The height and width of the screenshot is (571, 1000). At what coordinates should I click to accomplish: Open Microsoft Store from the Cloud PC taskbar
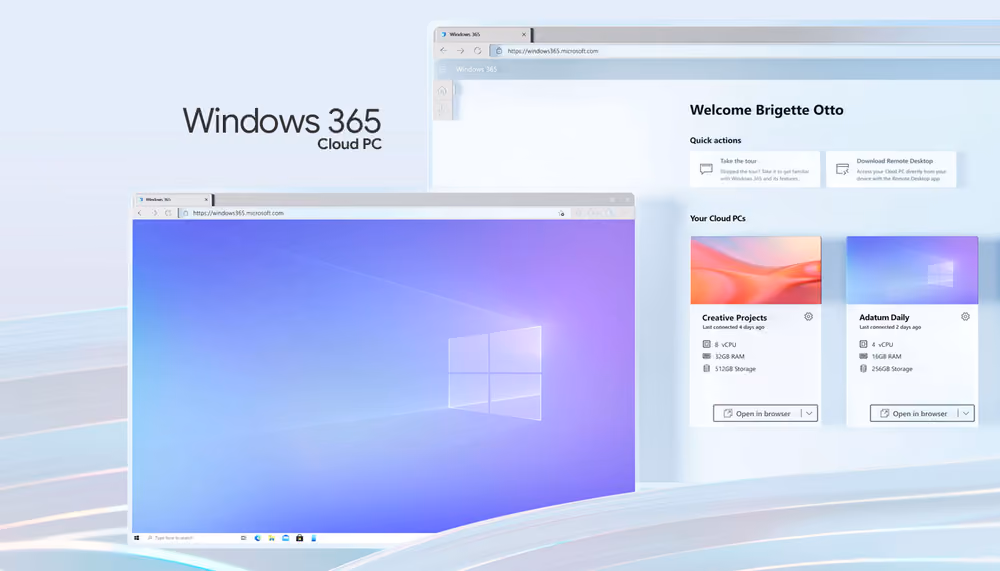point(300,538)
